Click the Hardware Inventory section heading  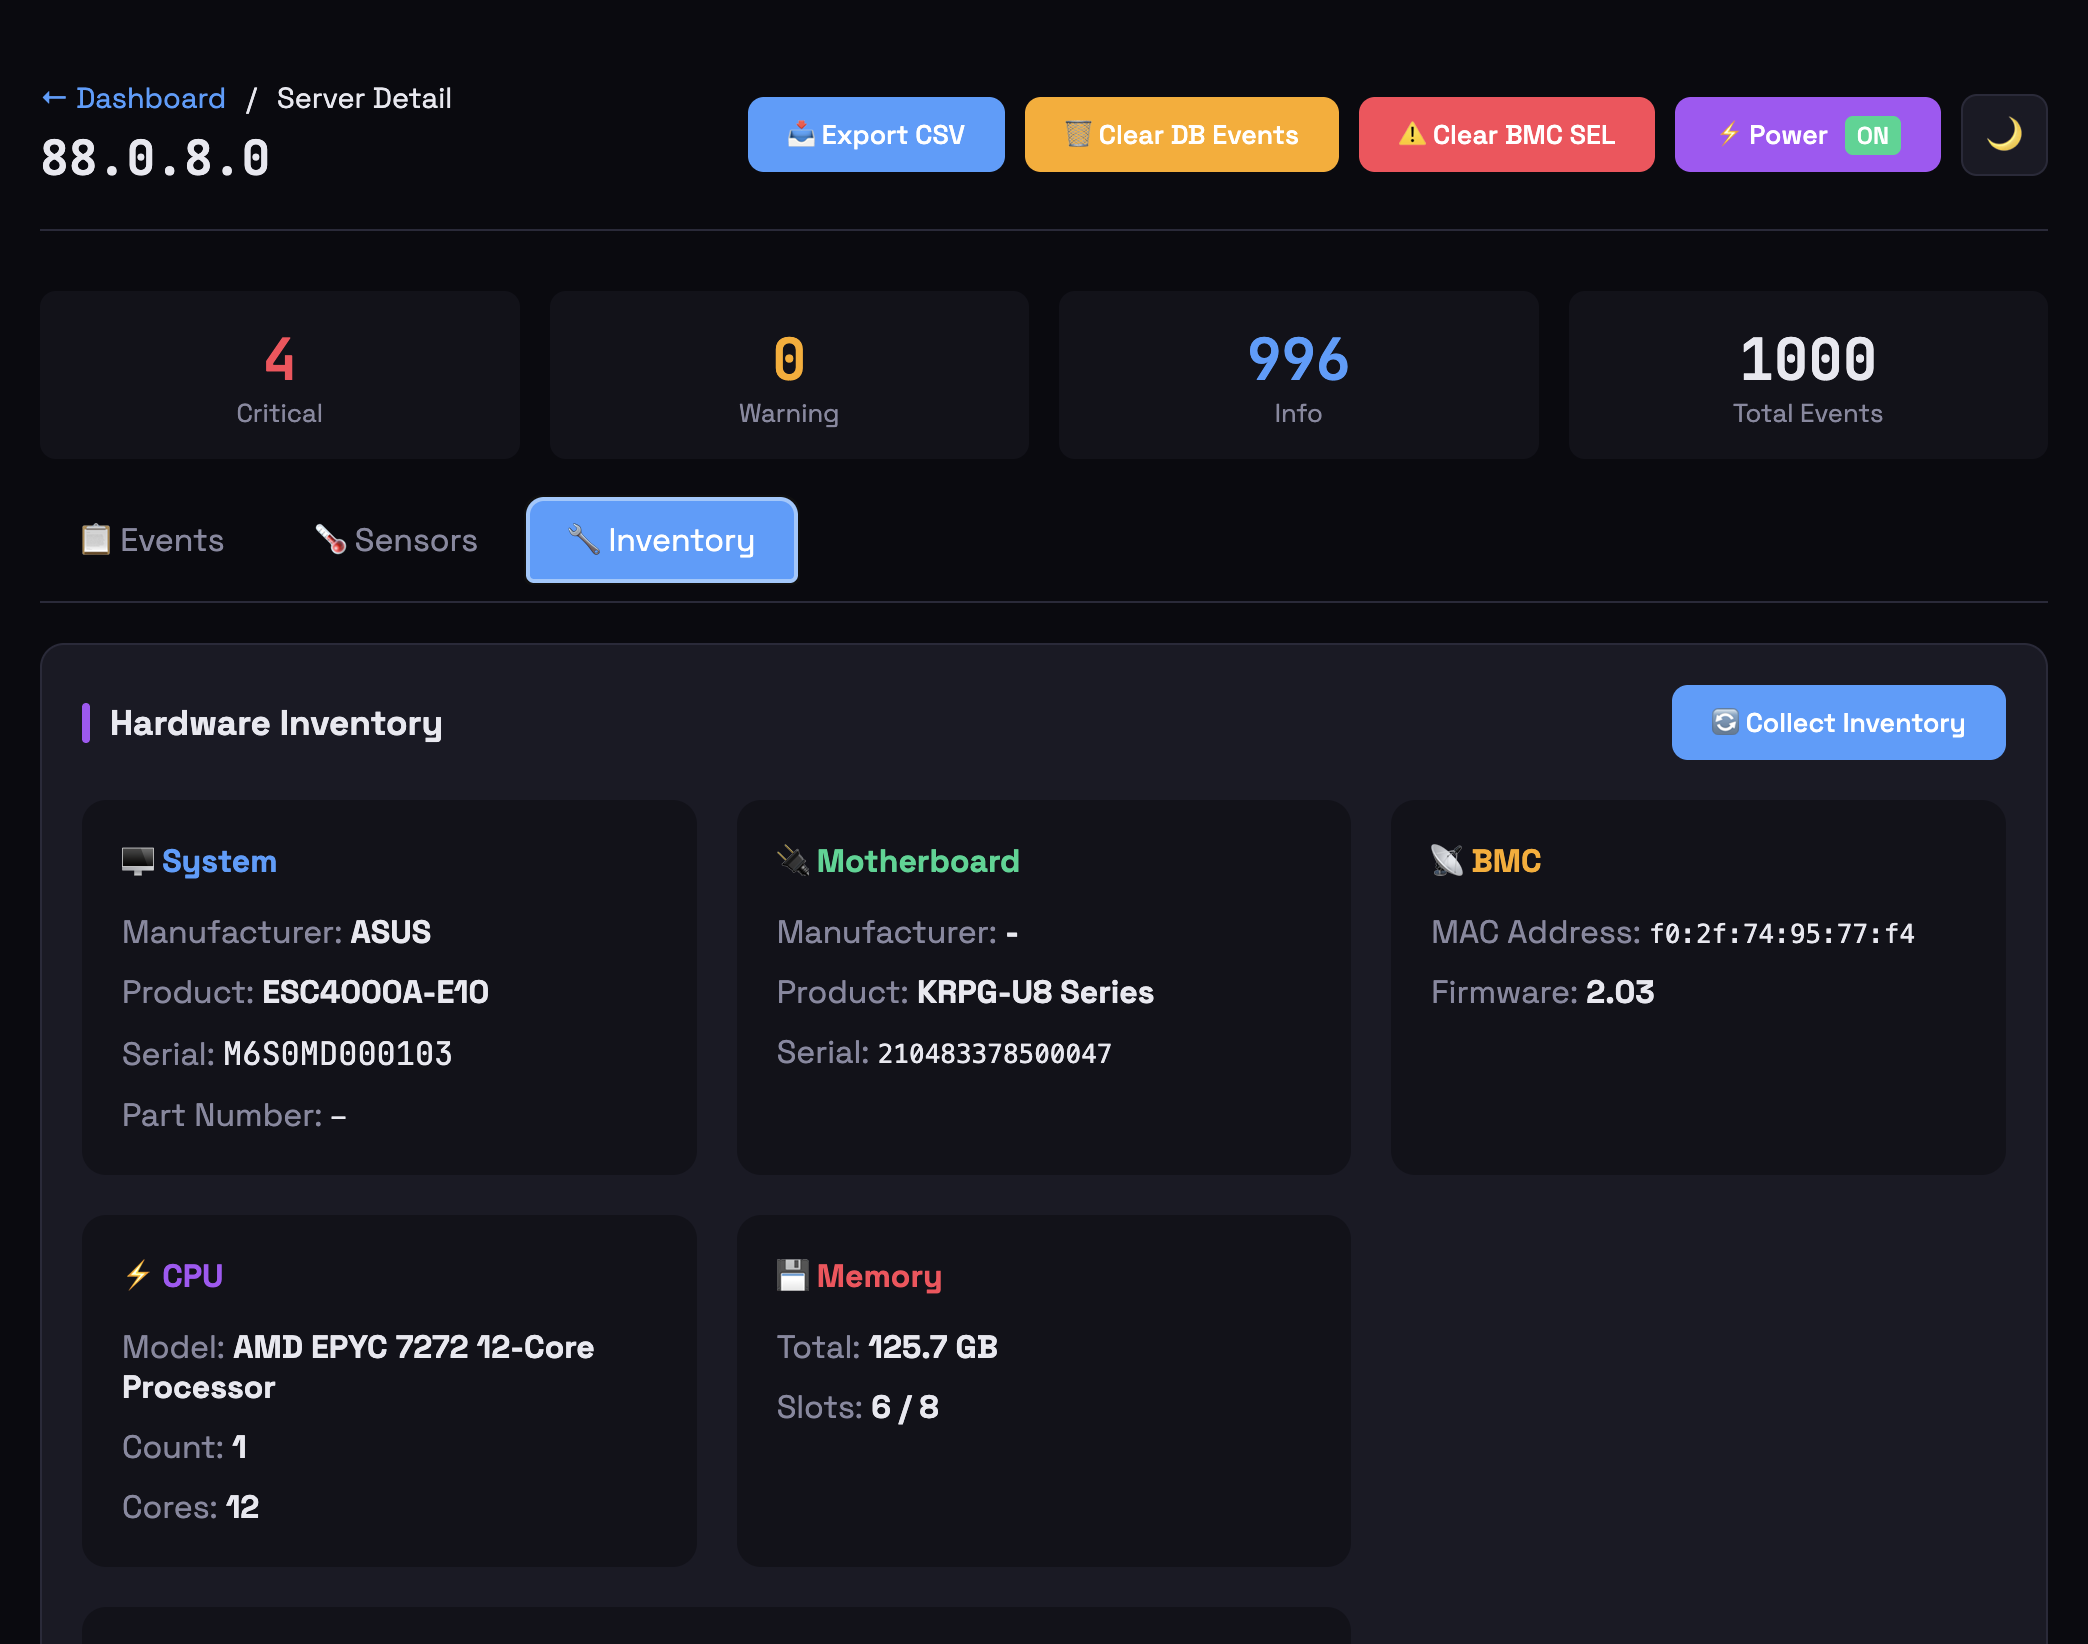point(276,723)
